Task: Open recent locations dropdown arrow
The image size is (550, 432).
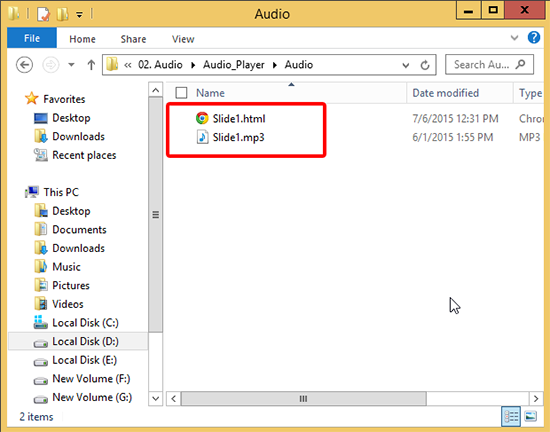Action: point(71,65)
